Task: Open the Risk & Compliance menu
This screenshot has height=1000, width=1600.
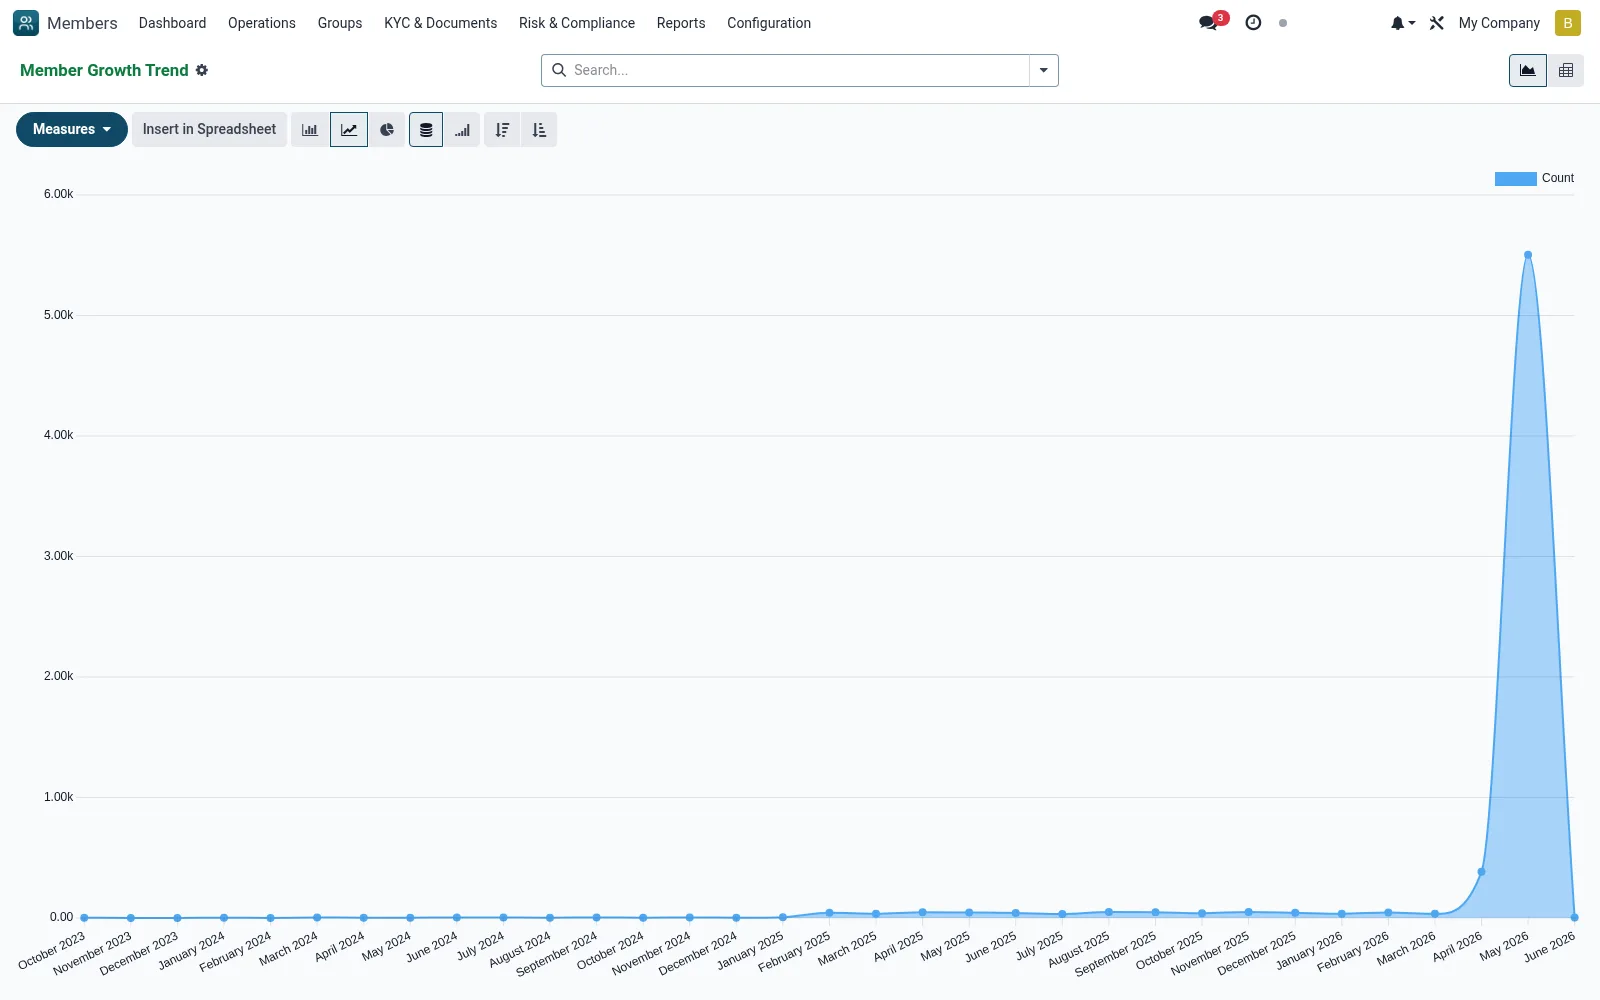Action: click(577, 23)
